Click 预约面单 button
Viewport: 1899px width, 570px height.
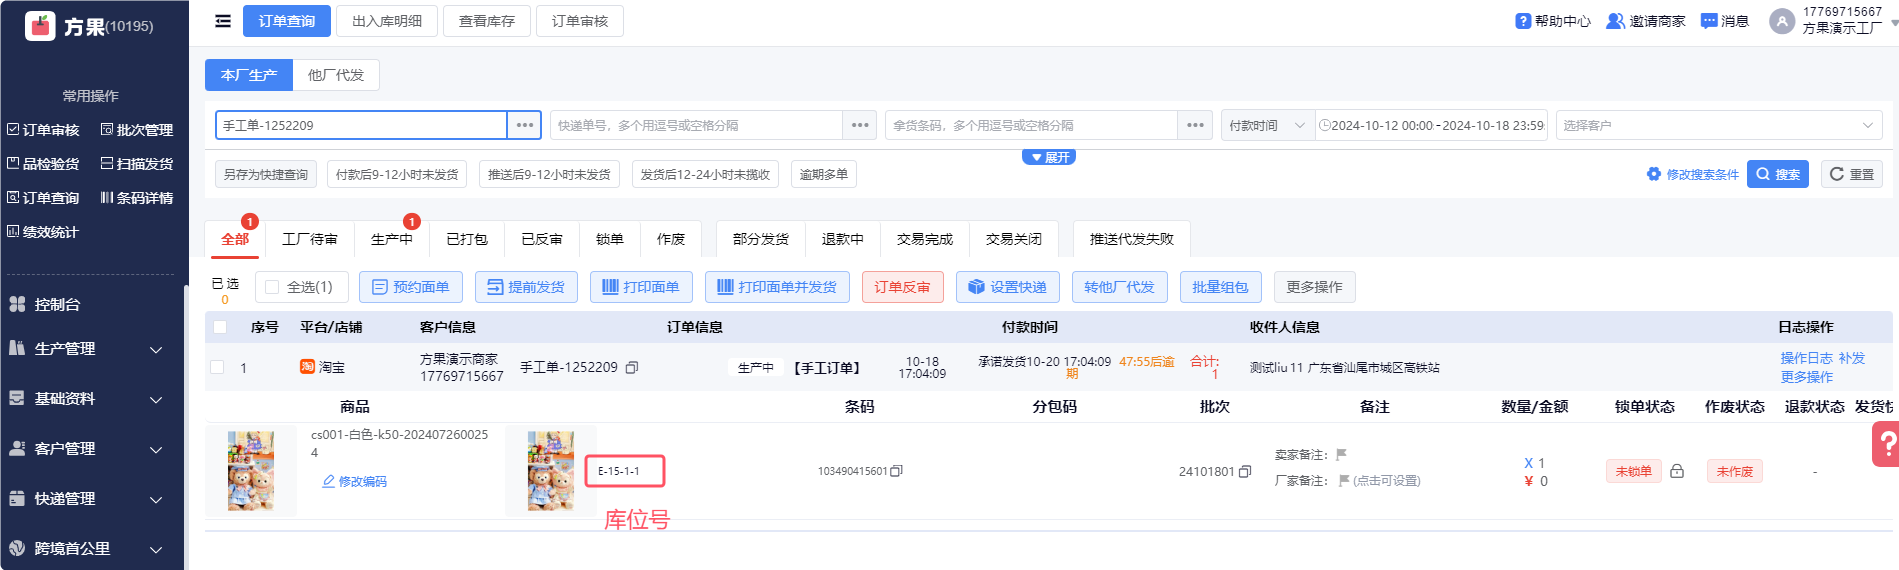411,287
